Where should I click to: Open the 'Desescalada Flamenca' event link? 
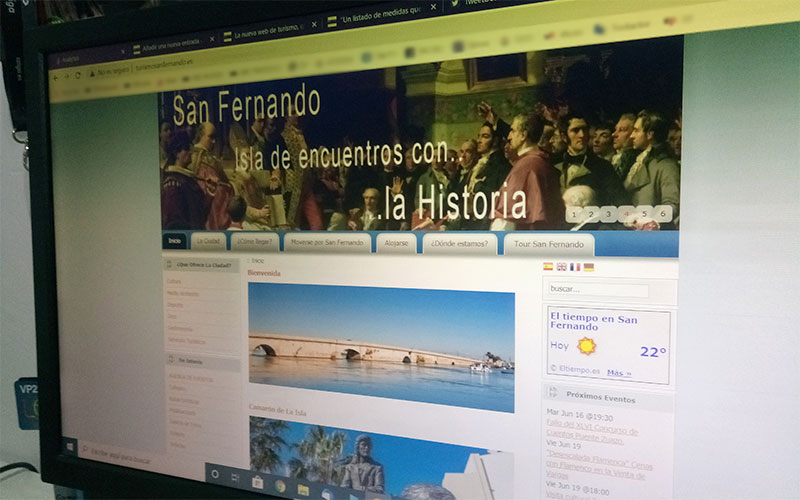(599, 465)
